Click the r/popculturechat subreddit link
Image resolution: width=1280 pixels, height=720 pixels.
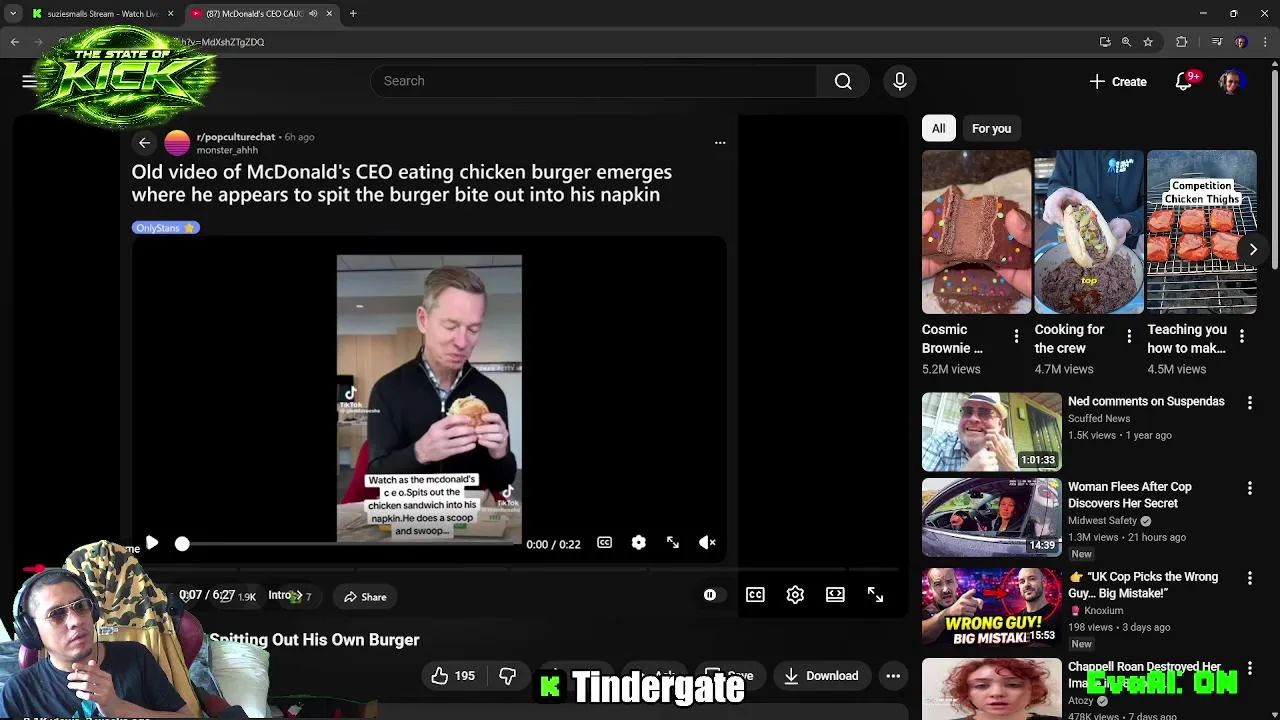235,137
